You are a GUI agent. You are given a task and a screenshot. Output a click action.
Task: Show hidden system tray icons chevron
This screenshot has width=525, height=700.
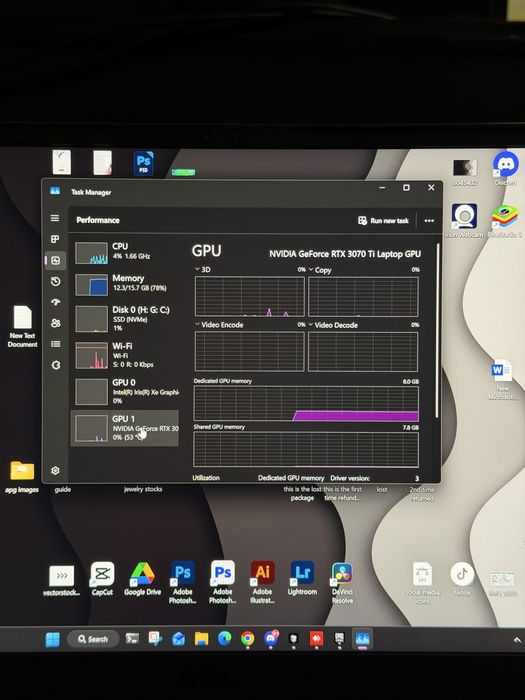pos(518,640)
